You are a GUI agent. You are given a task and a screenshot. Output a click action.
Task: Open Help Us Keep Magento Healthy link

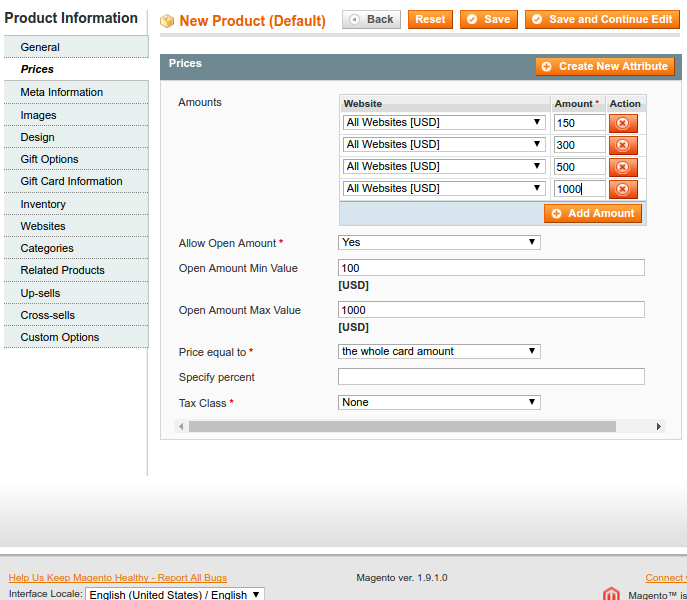coord(118,578)
